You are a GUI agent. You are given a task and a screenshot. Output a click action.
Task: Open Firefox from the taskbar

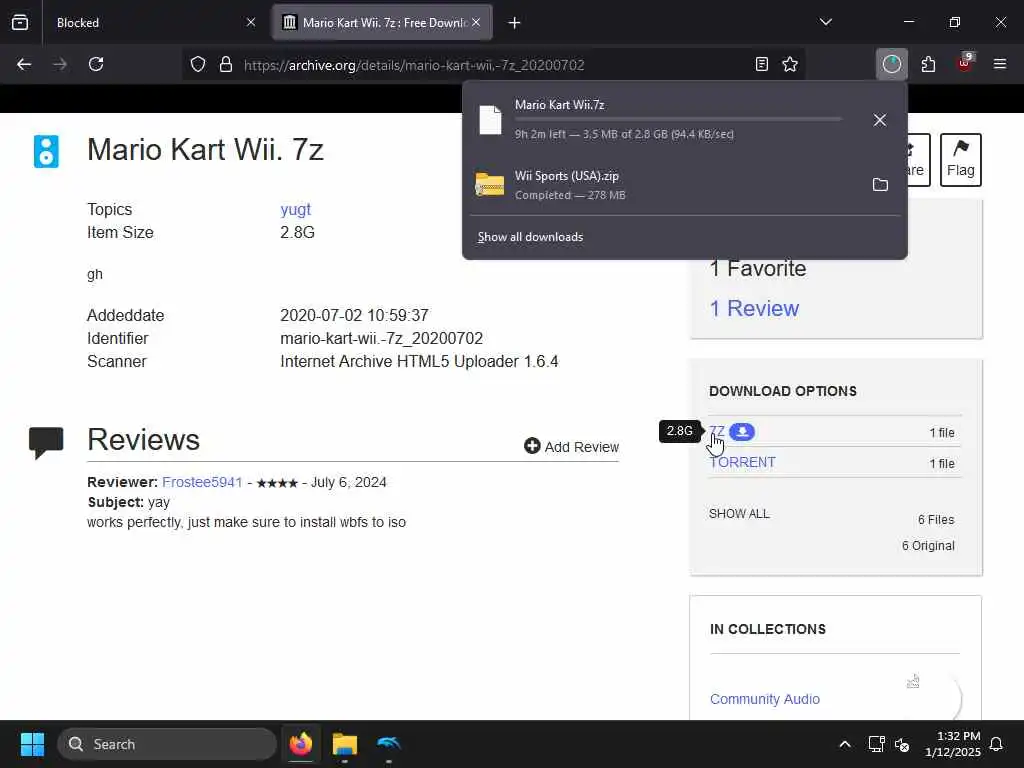(301, 744)
